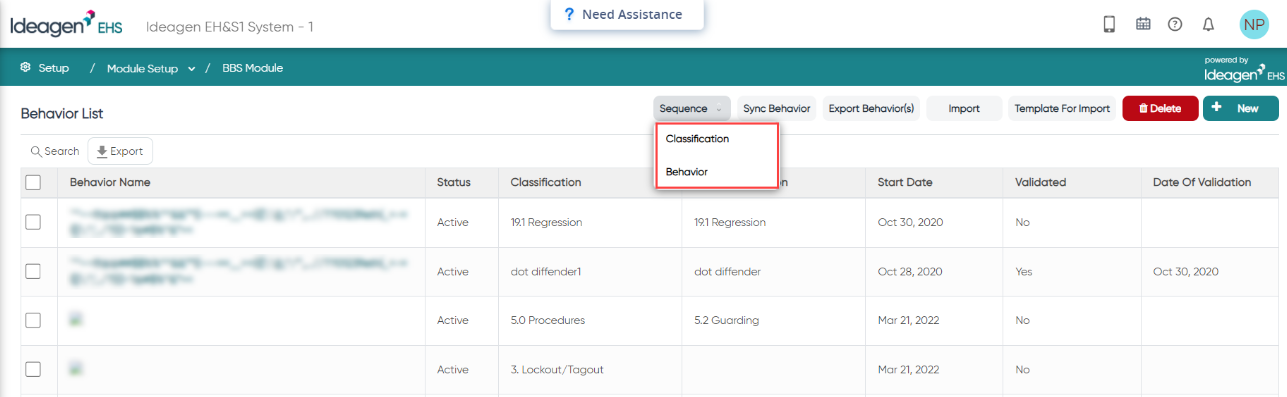
Task: Click the dot diffender1 classification cell
Action: [x=545, y=271]
